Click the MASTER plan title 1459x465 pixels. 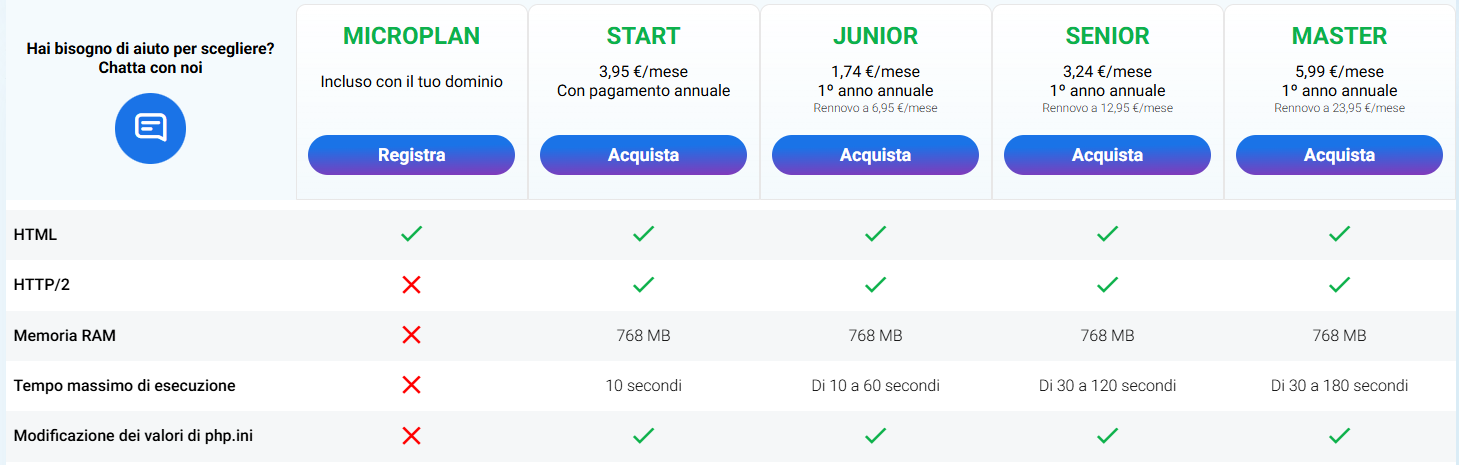coord(1339,36)
